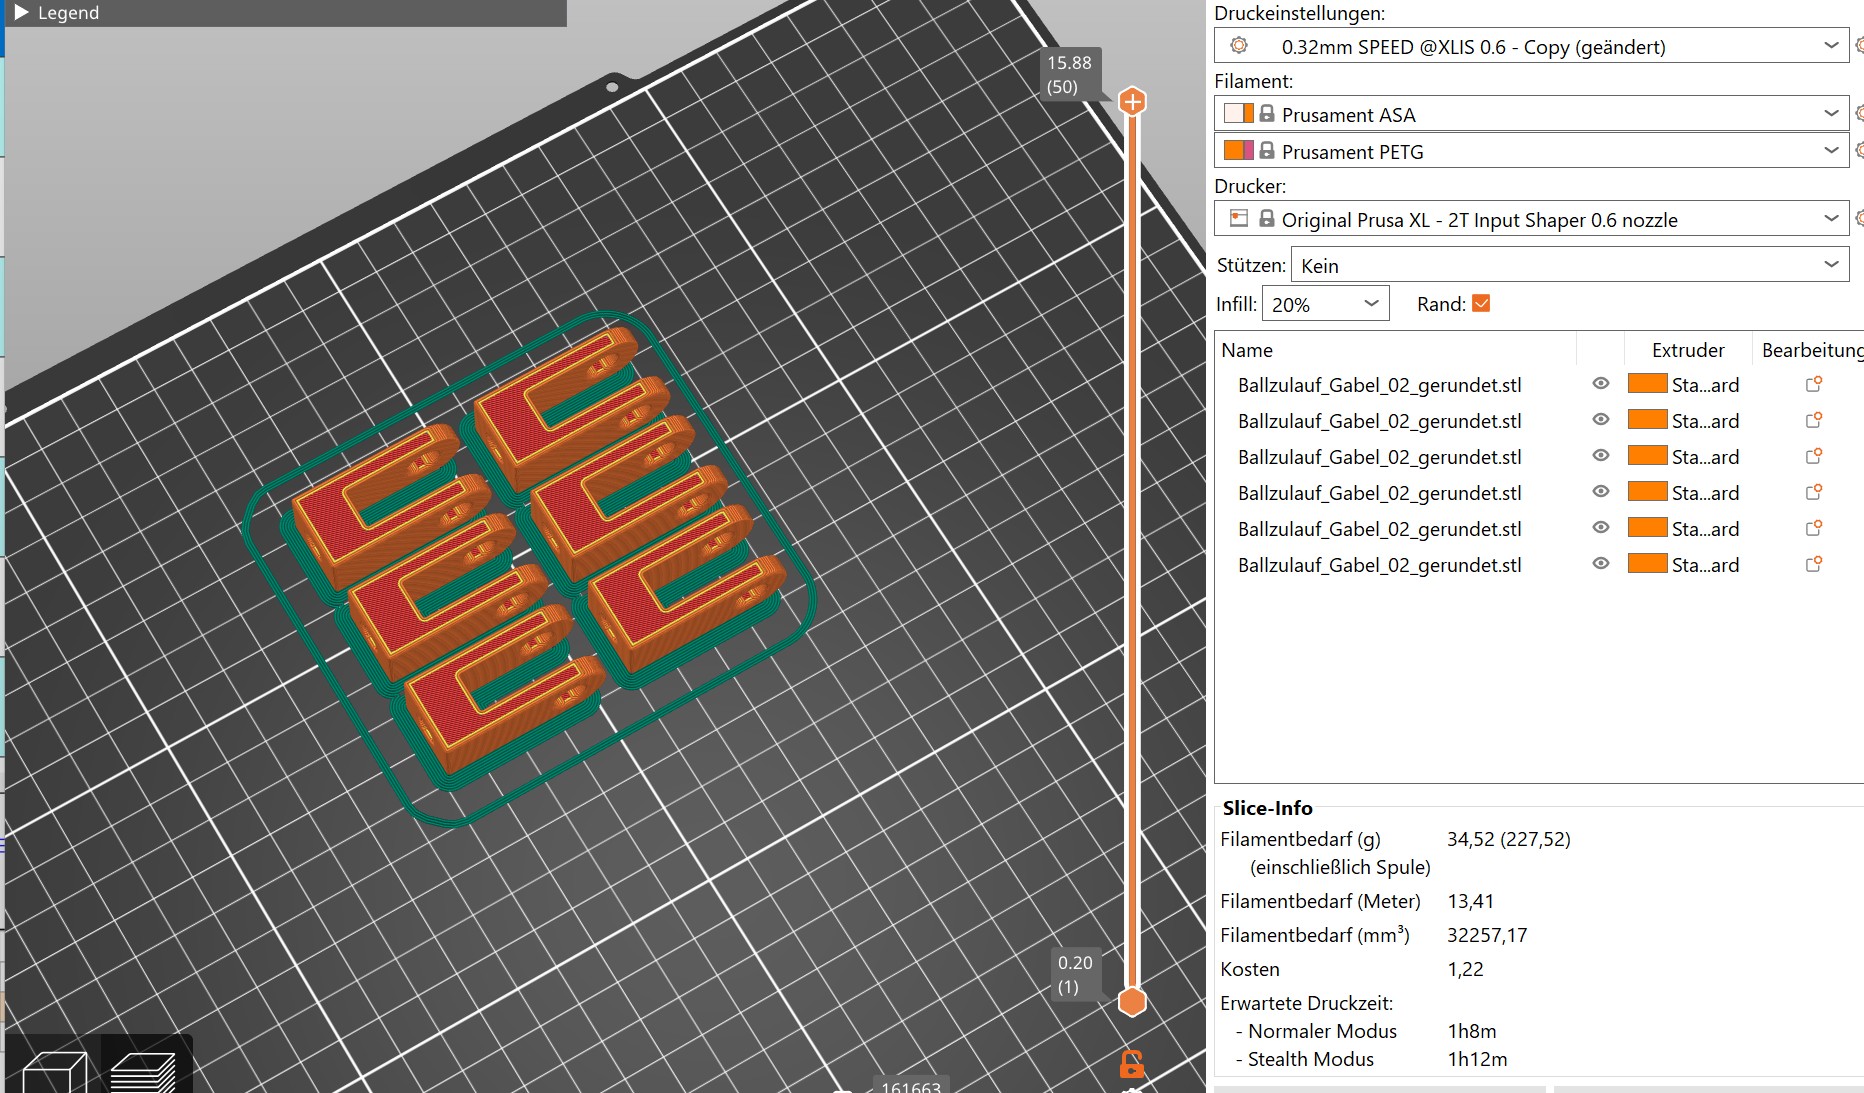Expand the Legend panel triangle
Image resolution: width=1864 pixels, height=1093 pixels.
(x=21, y=12)
